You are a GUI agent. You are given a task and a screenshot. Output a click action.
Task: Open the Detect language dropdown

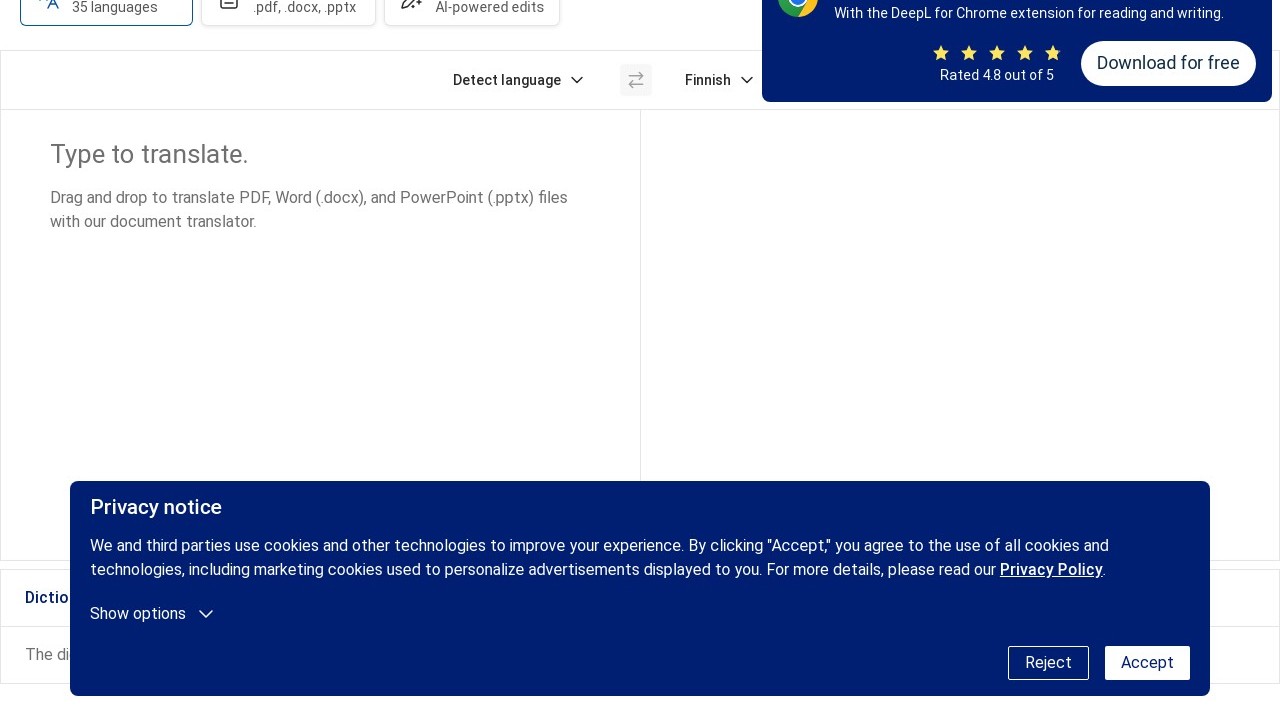pyautogui.click(x=517, y=80)
